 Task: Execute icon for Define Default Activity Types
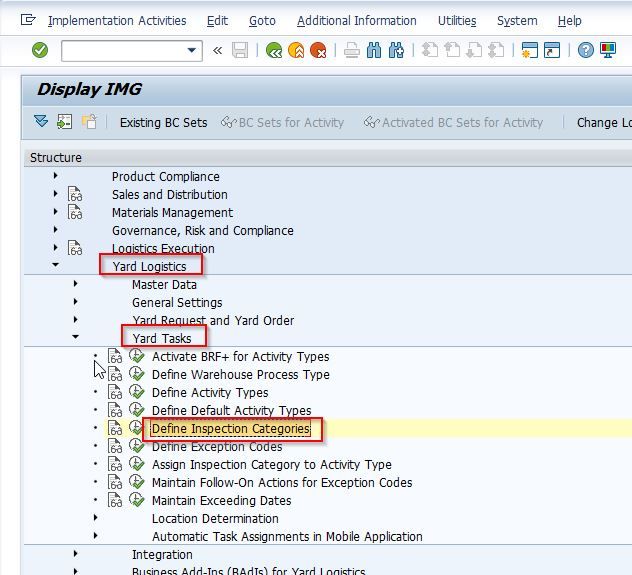coord(137,410)
